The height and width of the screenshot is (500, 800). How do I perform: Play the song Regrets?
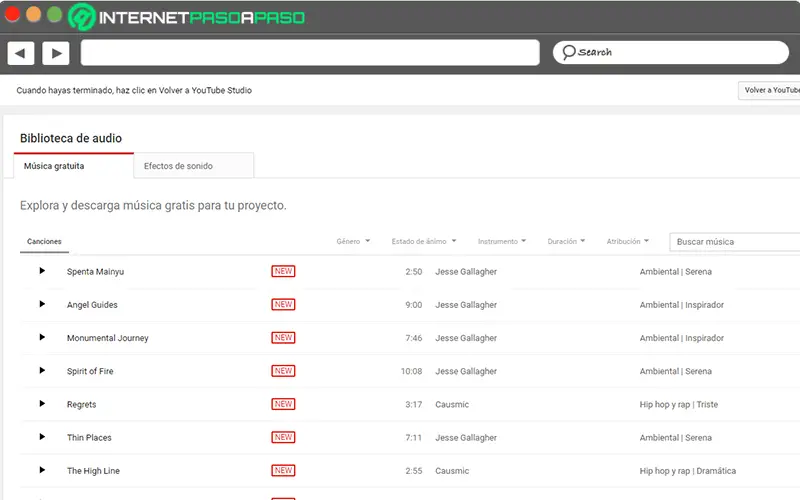pyautogui.click(x=42, y=404)
